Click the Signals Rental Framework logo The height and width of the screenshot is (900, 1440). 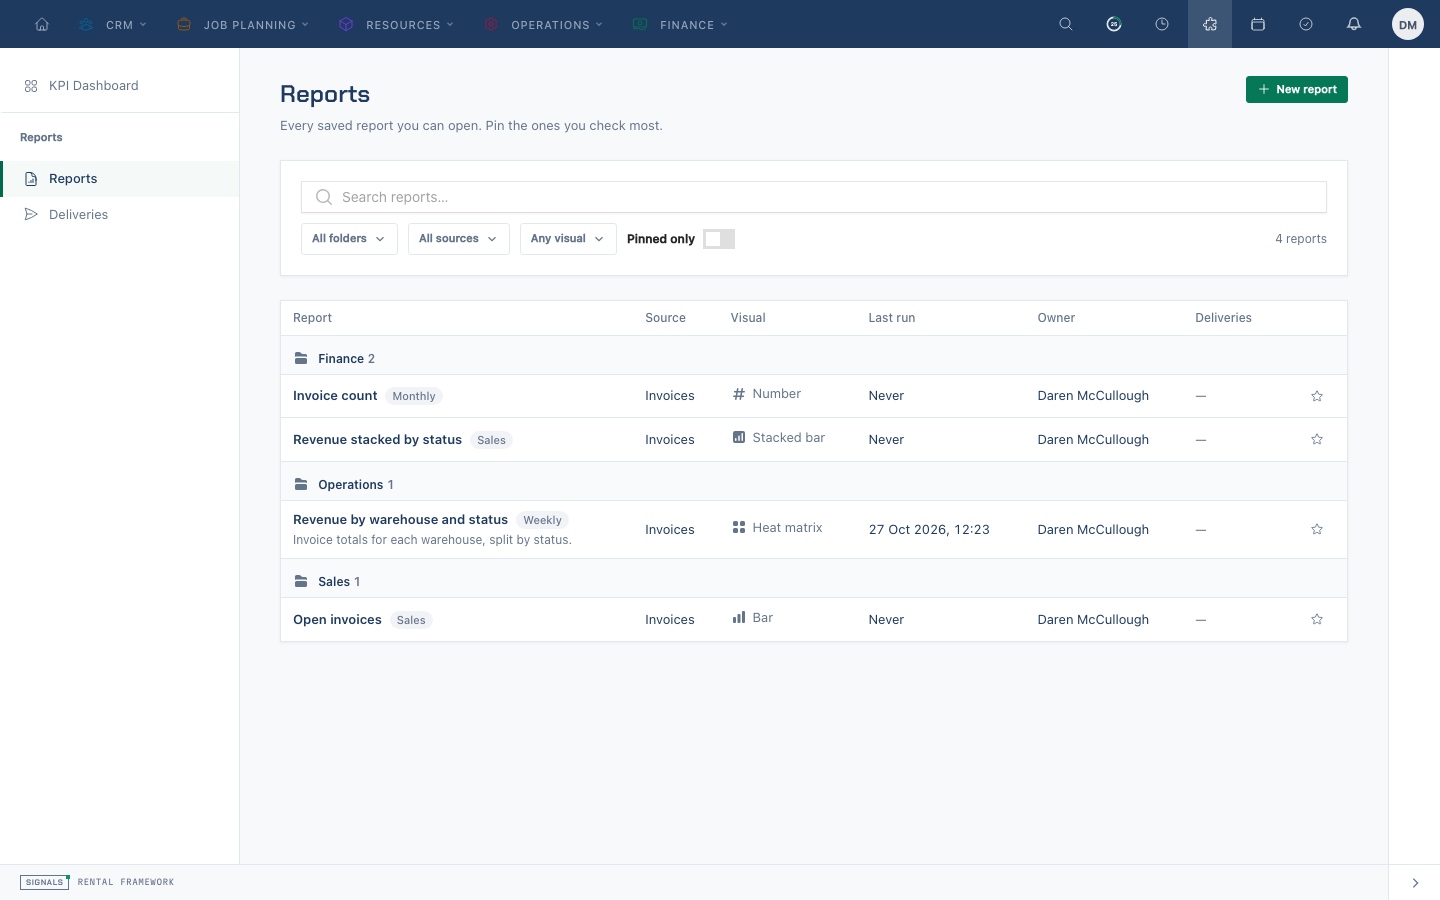(97, 882)
